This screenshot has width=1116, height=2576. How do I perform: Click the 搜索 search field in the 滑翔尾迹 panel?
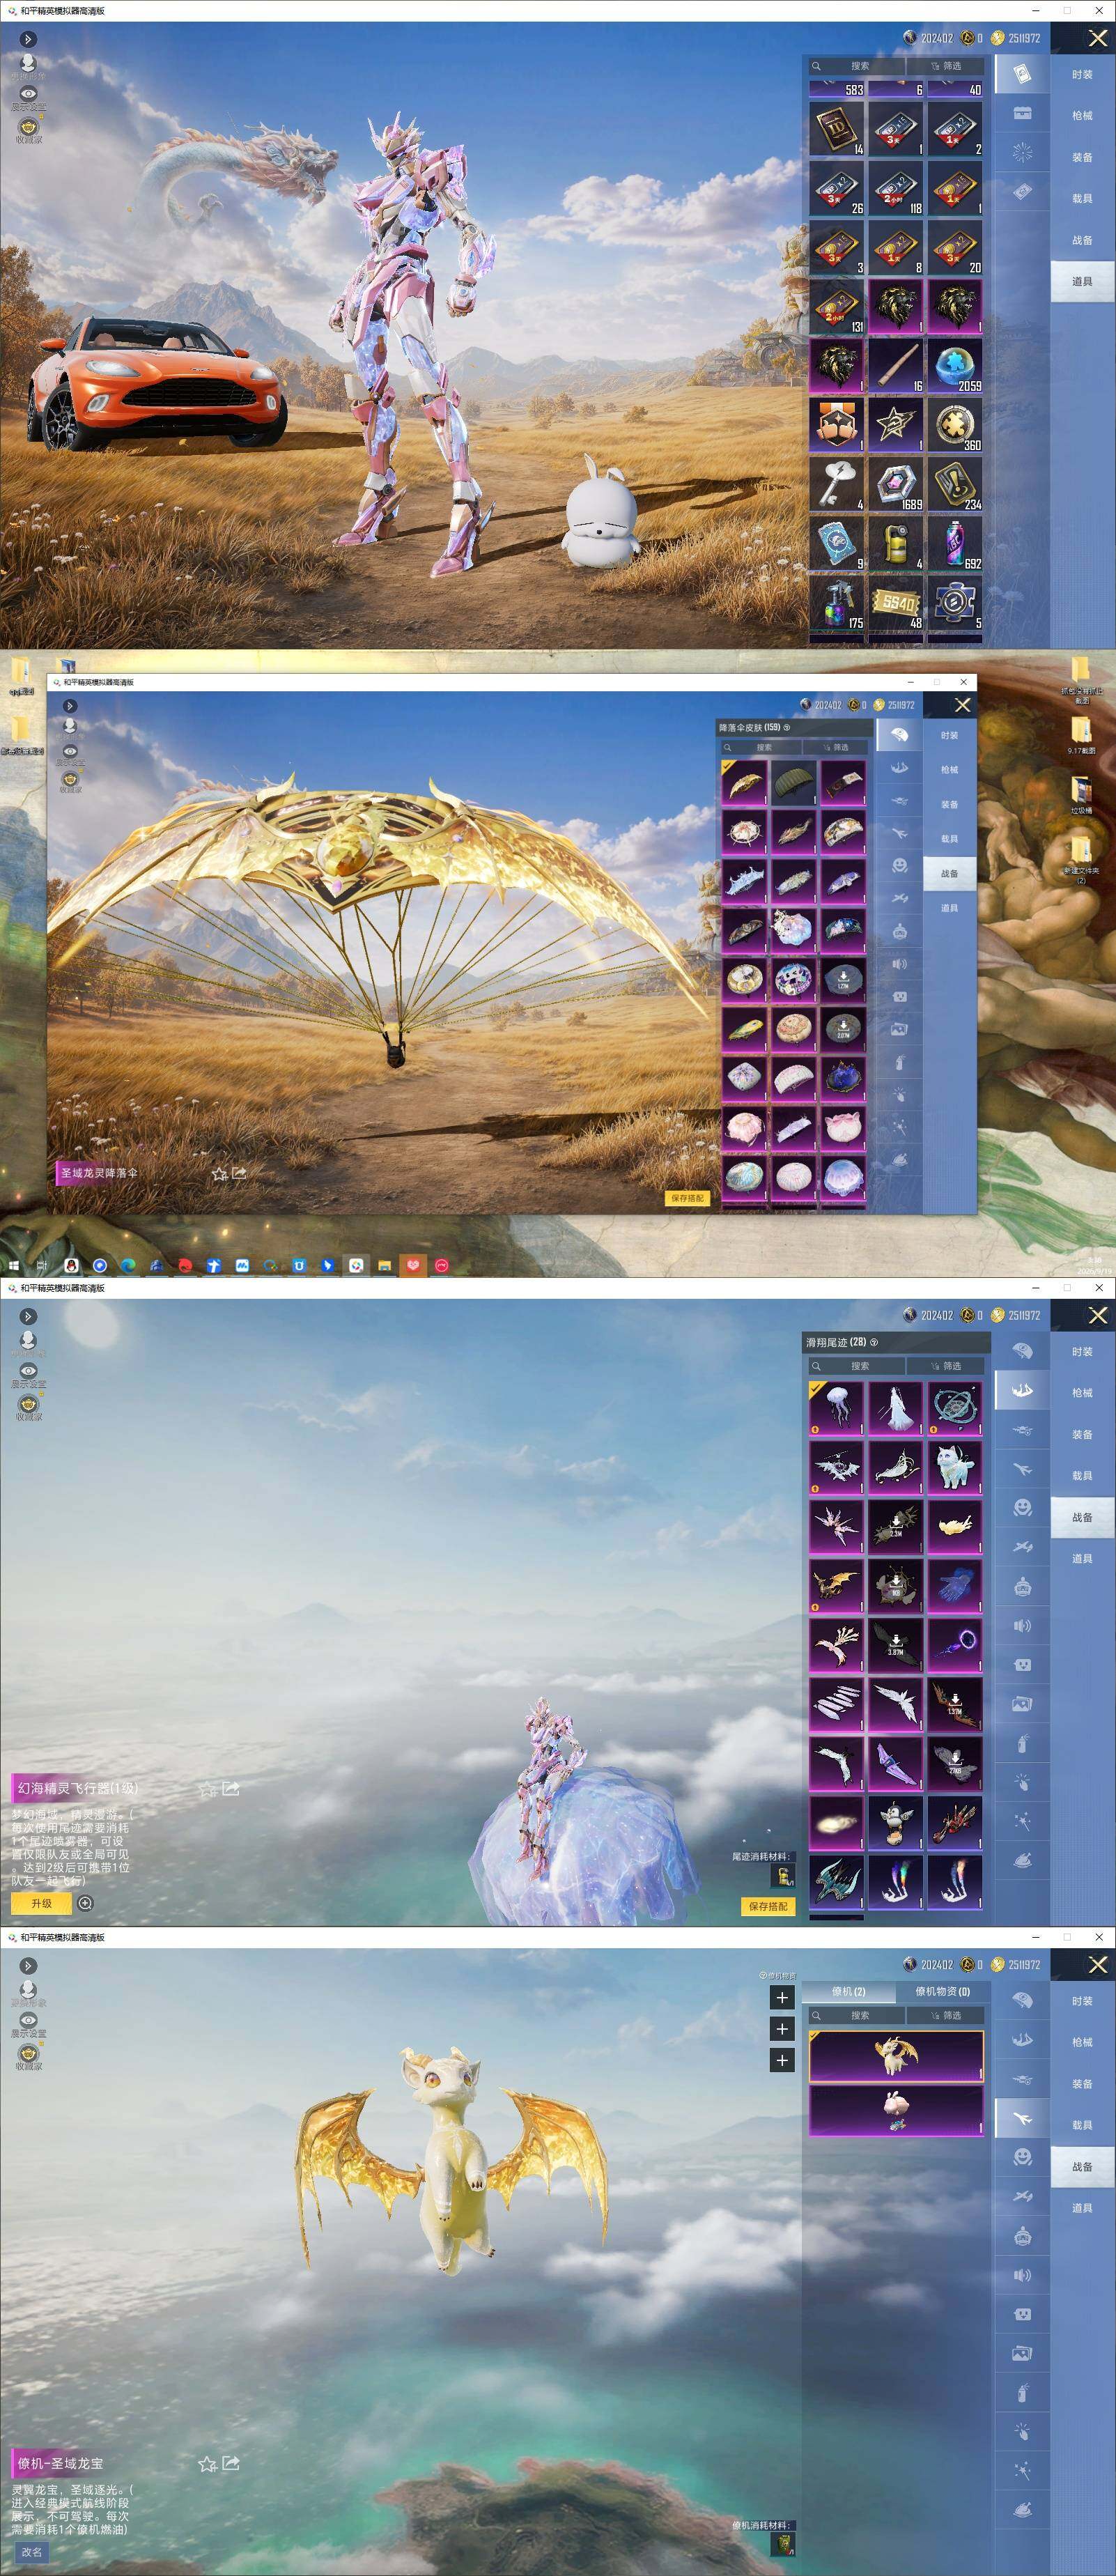pos(856,1366)
